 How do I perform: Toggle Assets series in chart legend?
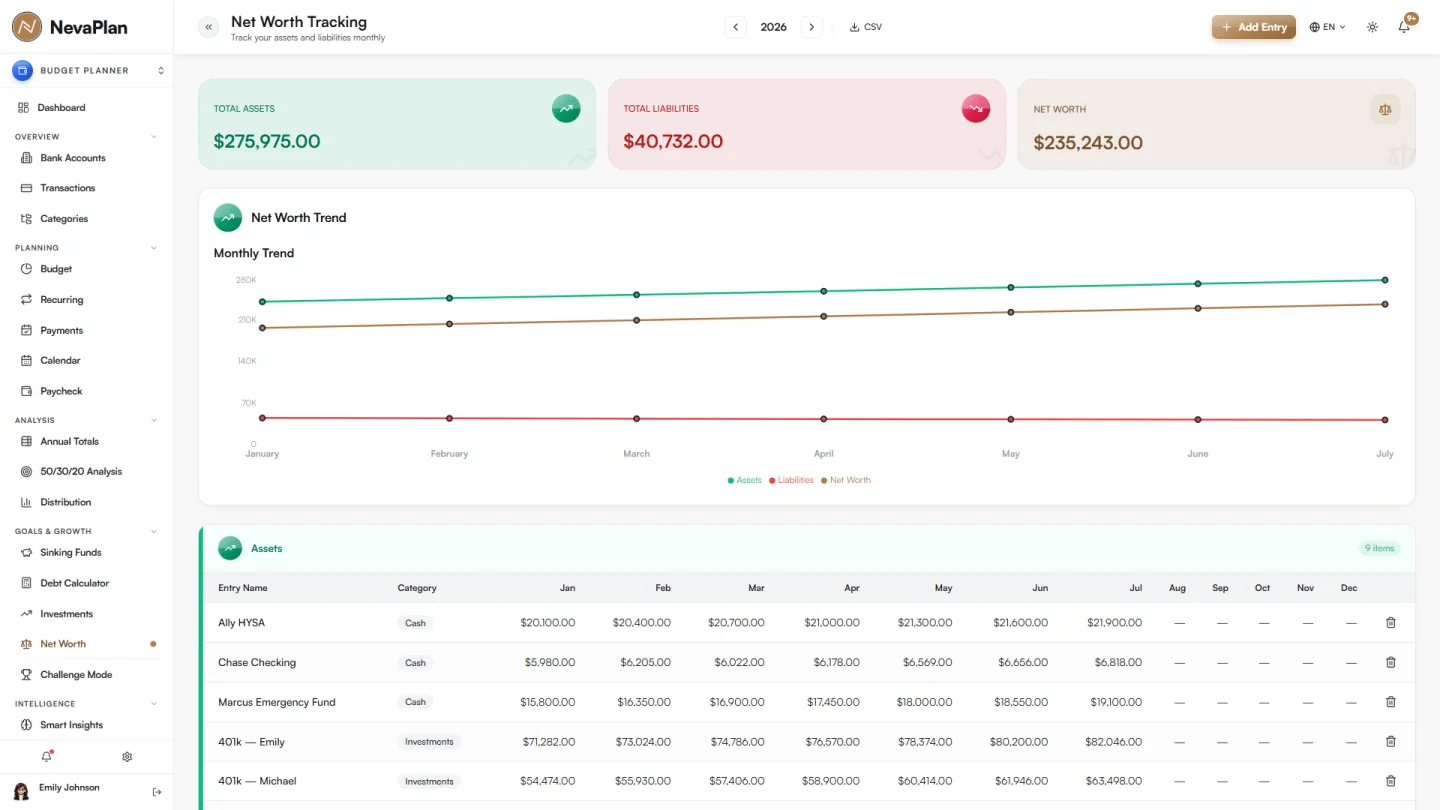[x=745, y=480]
